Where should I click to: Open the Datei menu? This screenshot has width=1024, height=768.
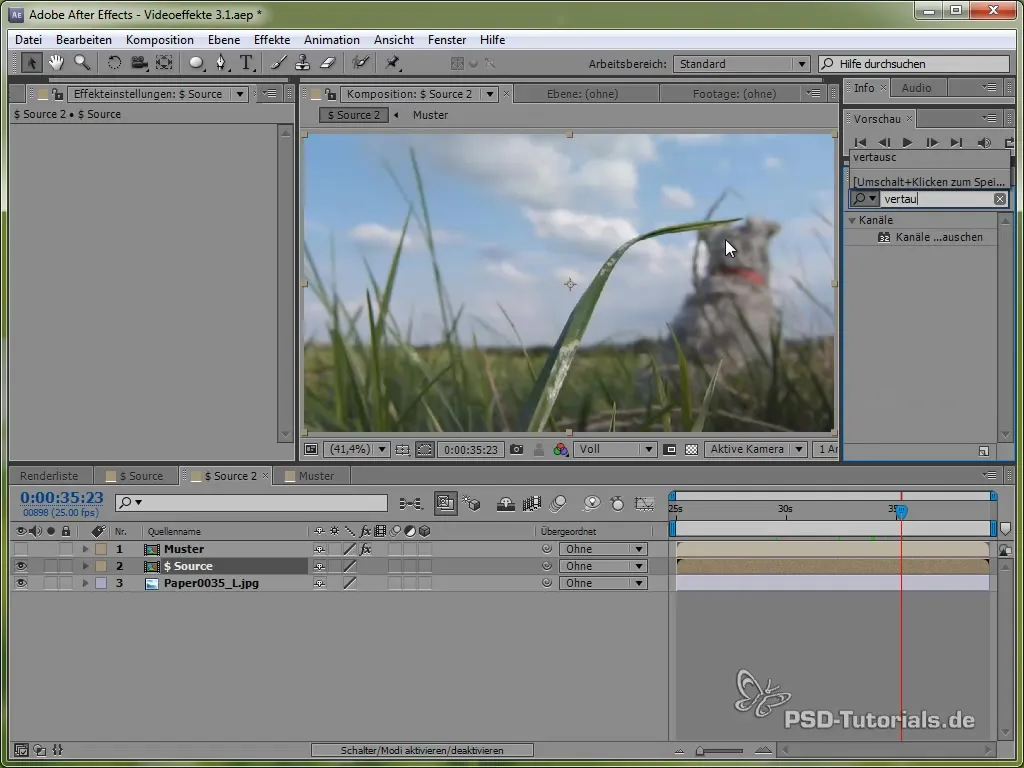[x=28, y=40]
